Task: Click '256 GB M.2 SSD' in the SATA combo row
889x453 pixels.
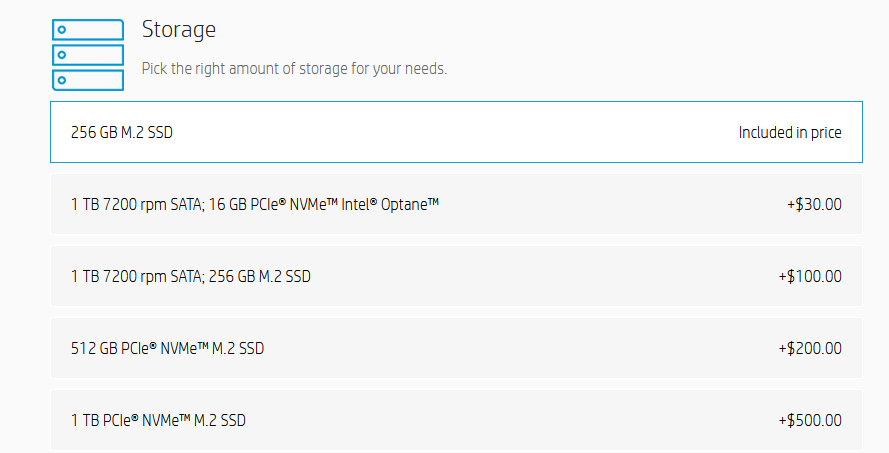Action: click(x=260, y=276)
